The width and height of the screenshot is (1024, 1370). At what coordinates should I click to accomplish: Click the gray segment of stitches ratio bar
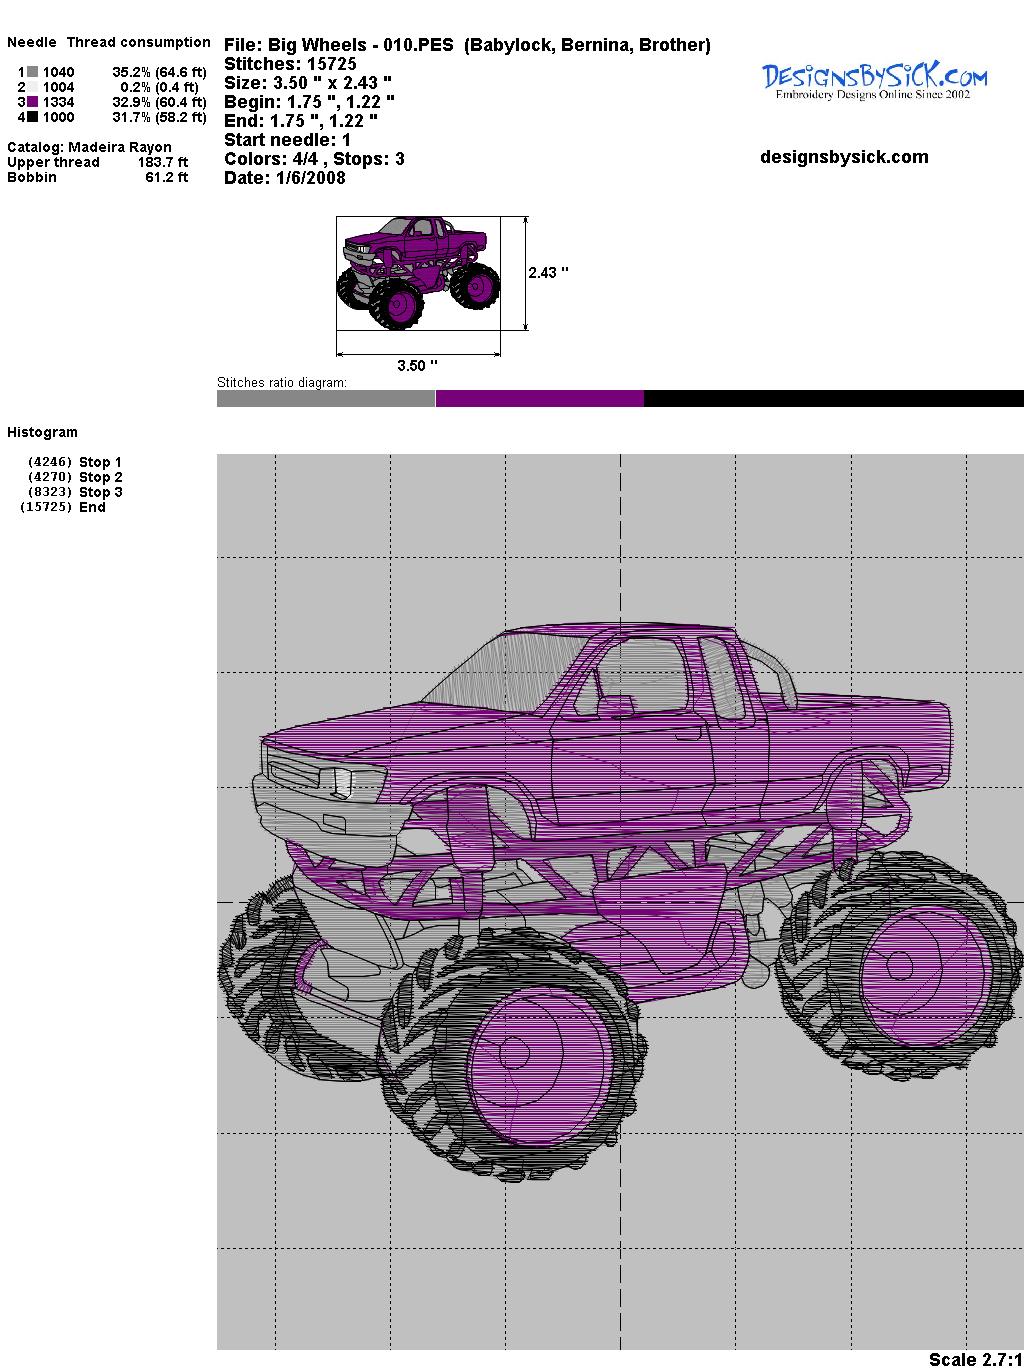click(326, 399)
